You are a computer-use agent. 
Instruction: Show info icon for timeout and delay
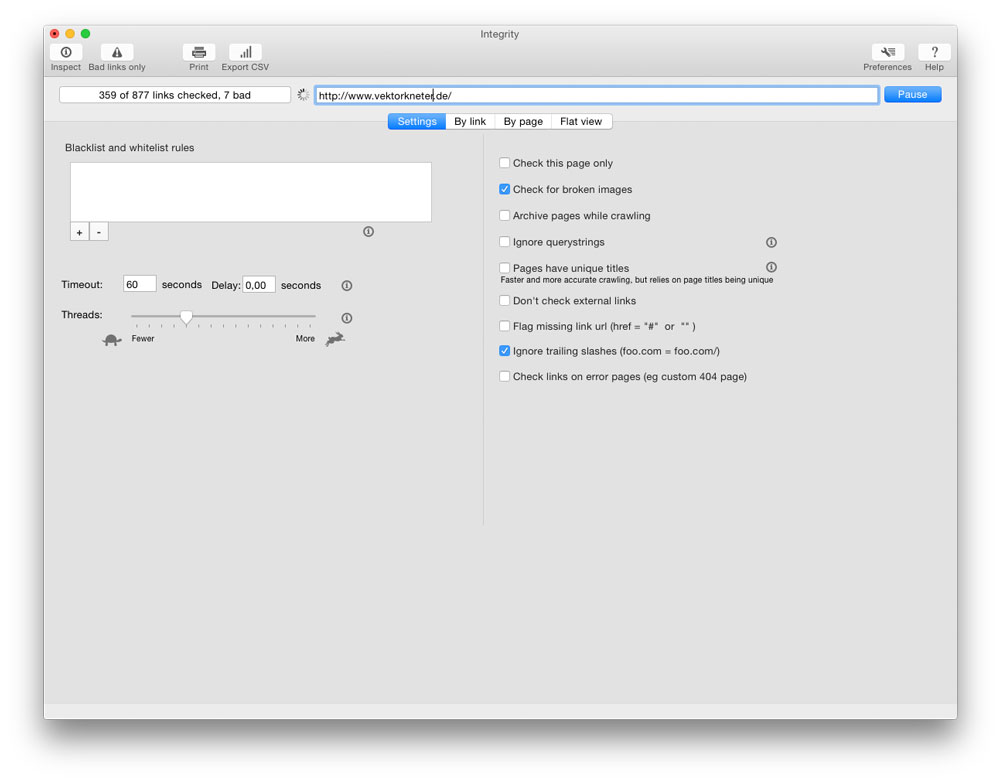(347, 286)
